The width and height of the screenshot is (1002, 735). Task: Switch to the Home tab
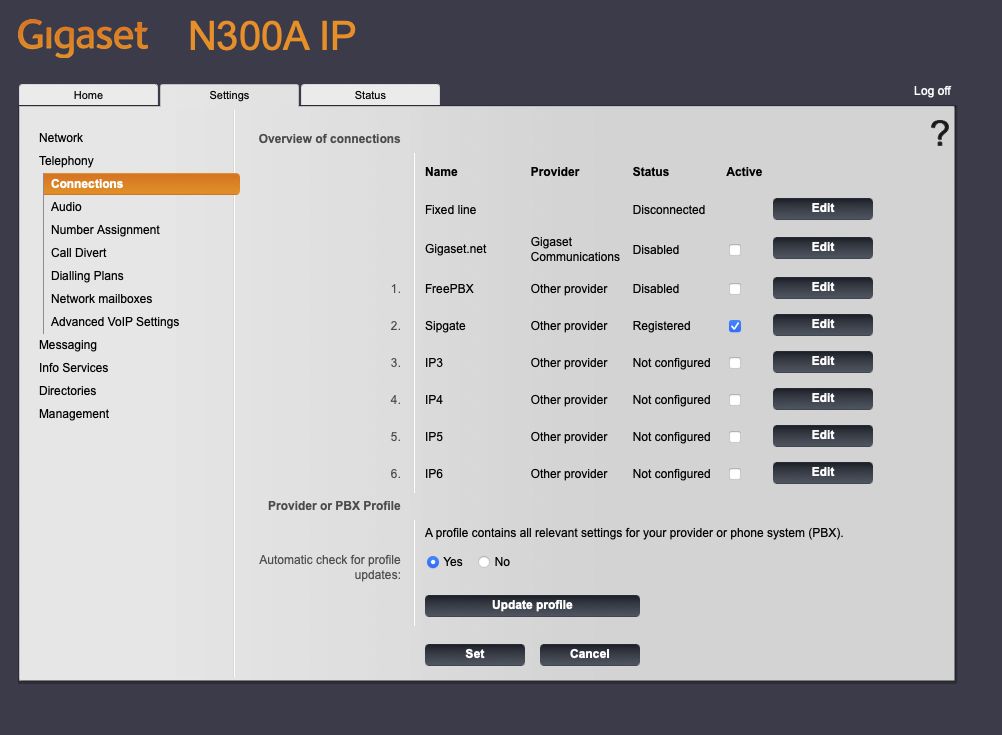(88, 95)
